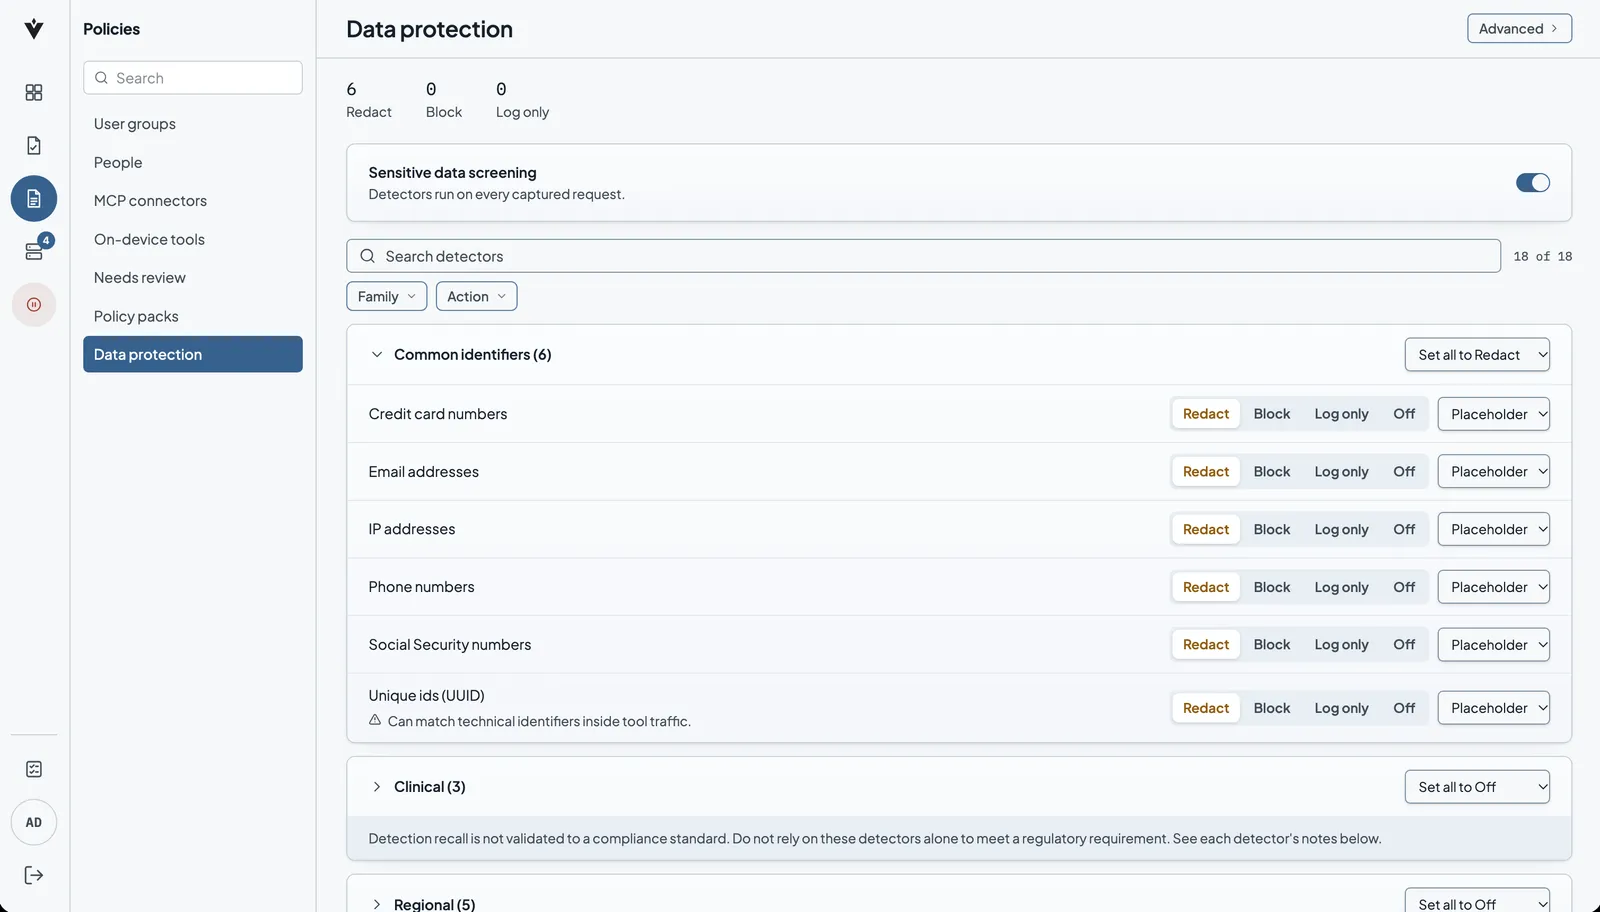This screenshot has height=912, width=1600.
Task: Open Placeholder dropdown for Unique ids
Action: [x=1493, y=708]
